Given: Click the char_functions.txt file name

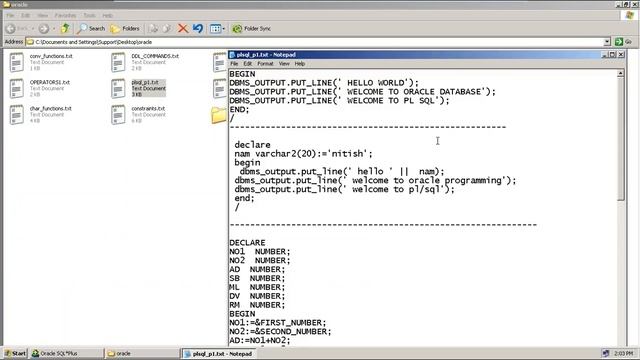Looking at the screenshot, I should [51, 108].
